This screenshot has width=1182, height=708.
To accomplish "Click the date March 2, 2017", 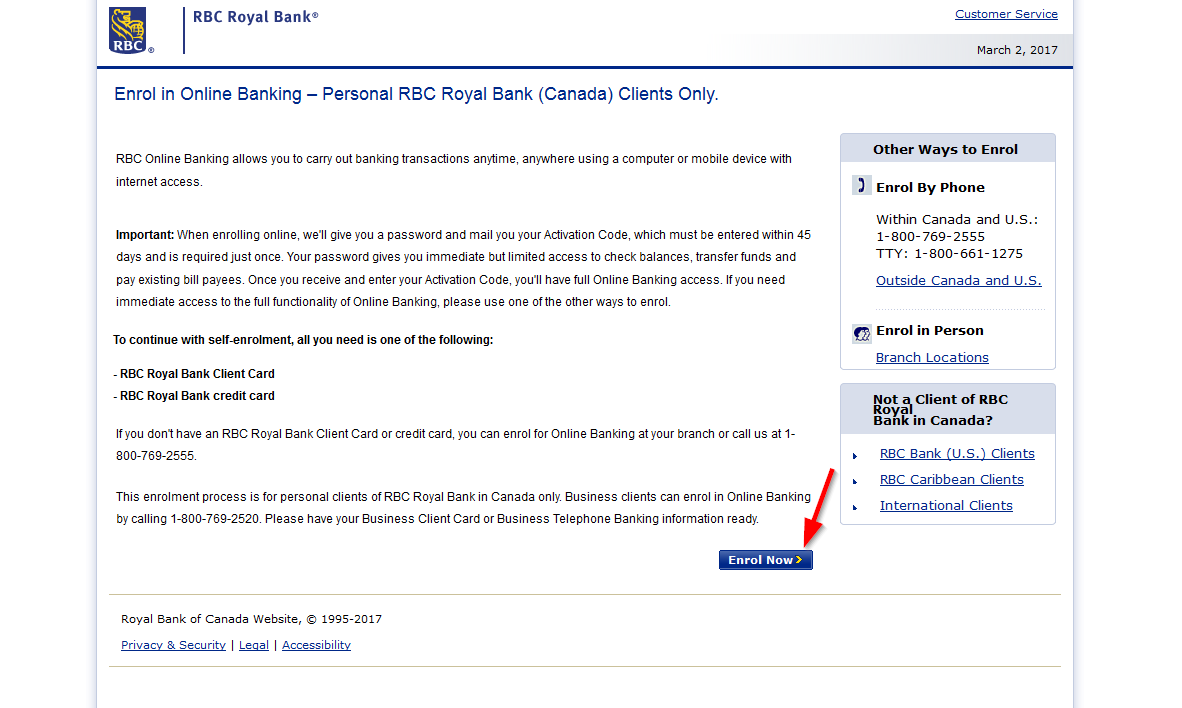I will 1017,51.
